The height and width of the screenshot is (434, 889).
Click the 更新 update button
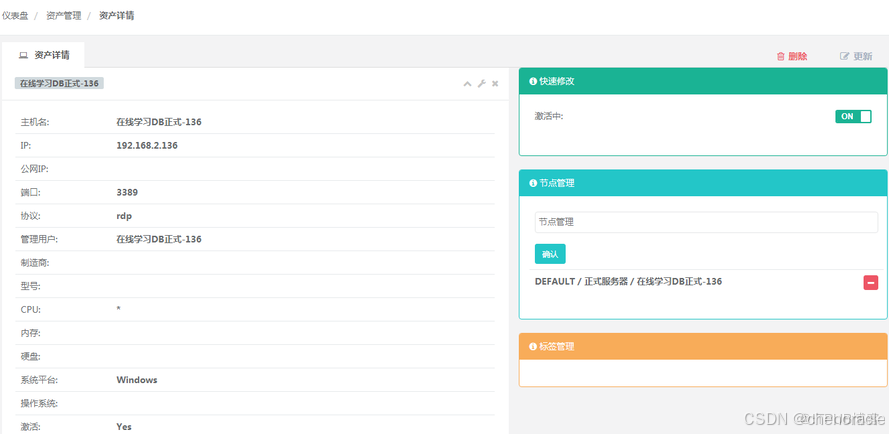[856, 56]
